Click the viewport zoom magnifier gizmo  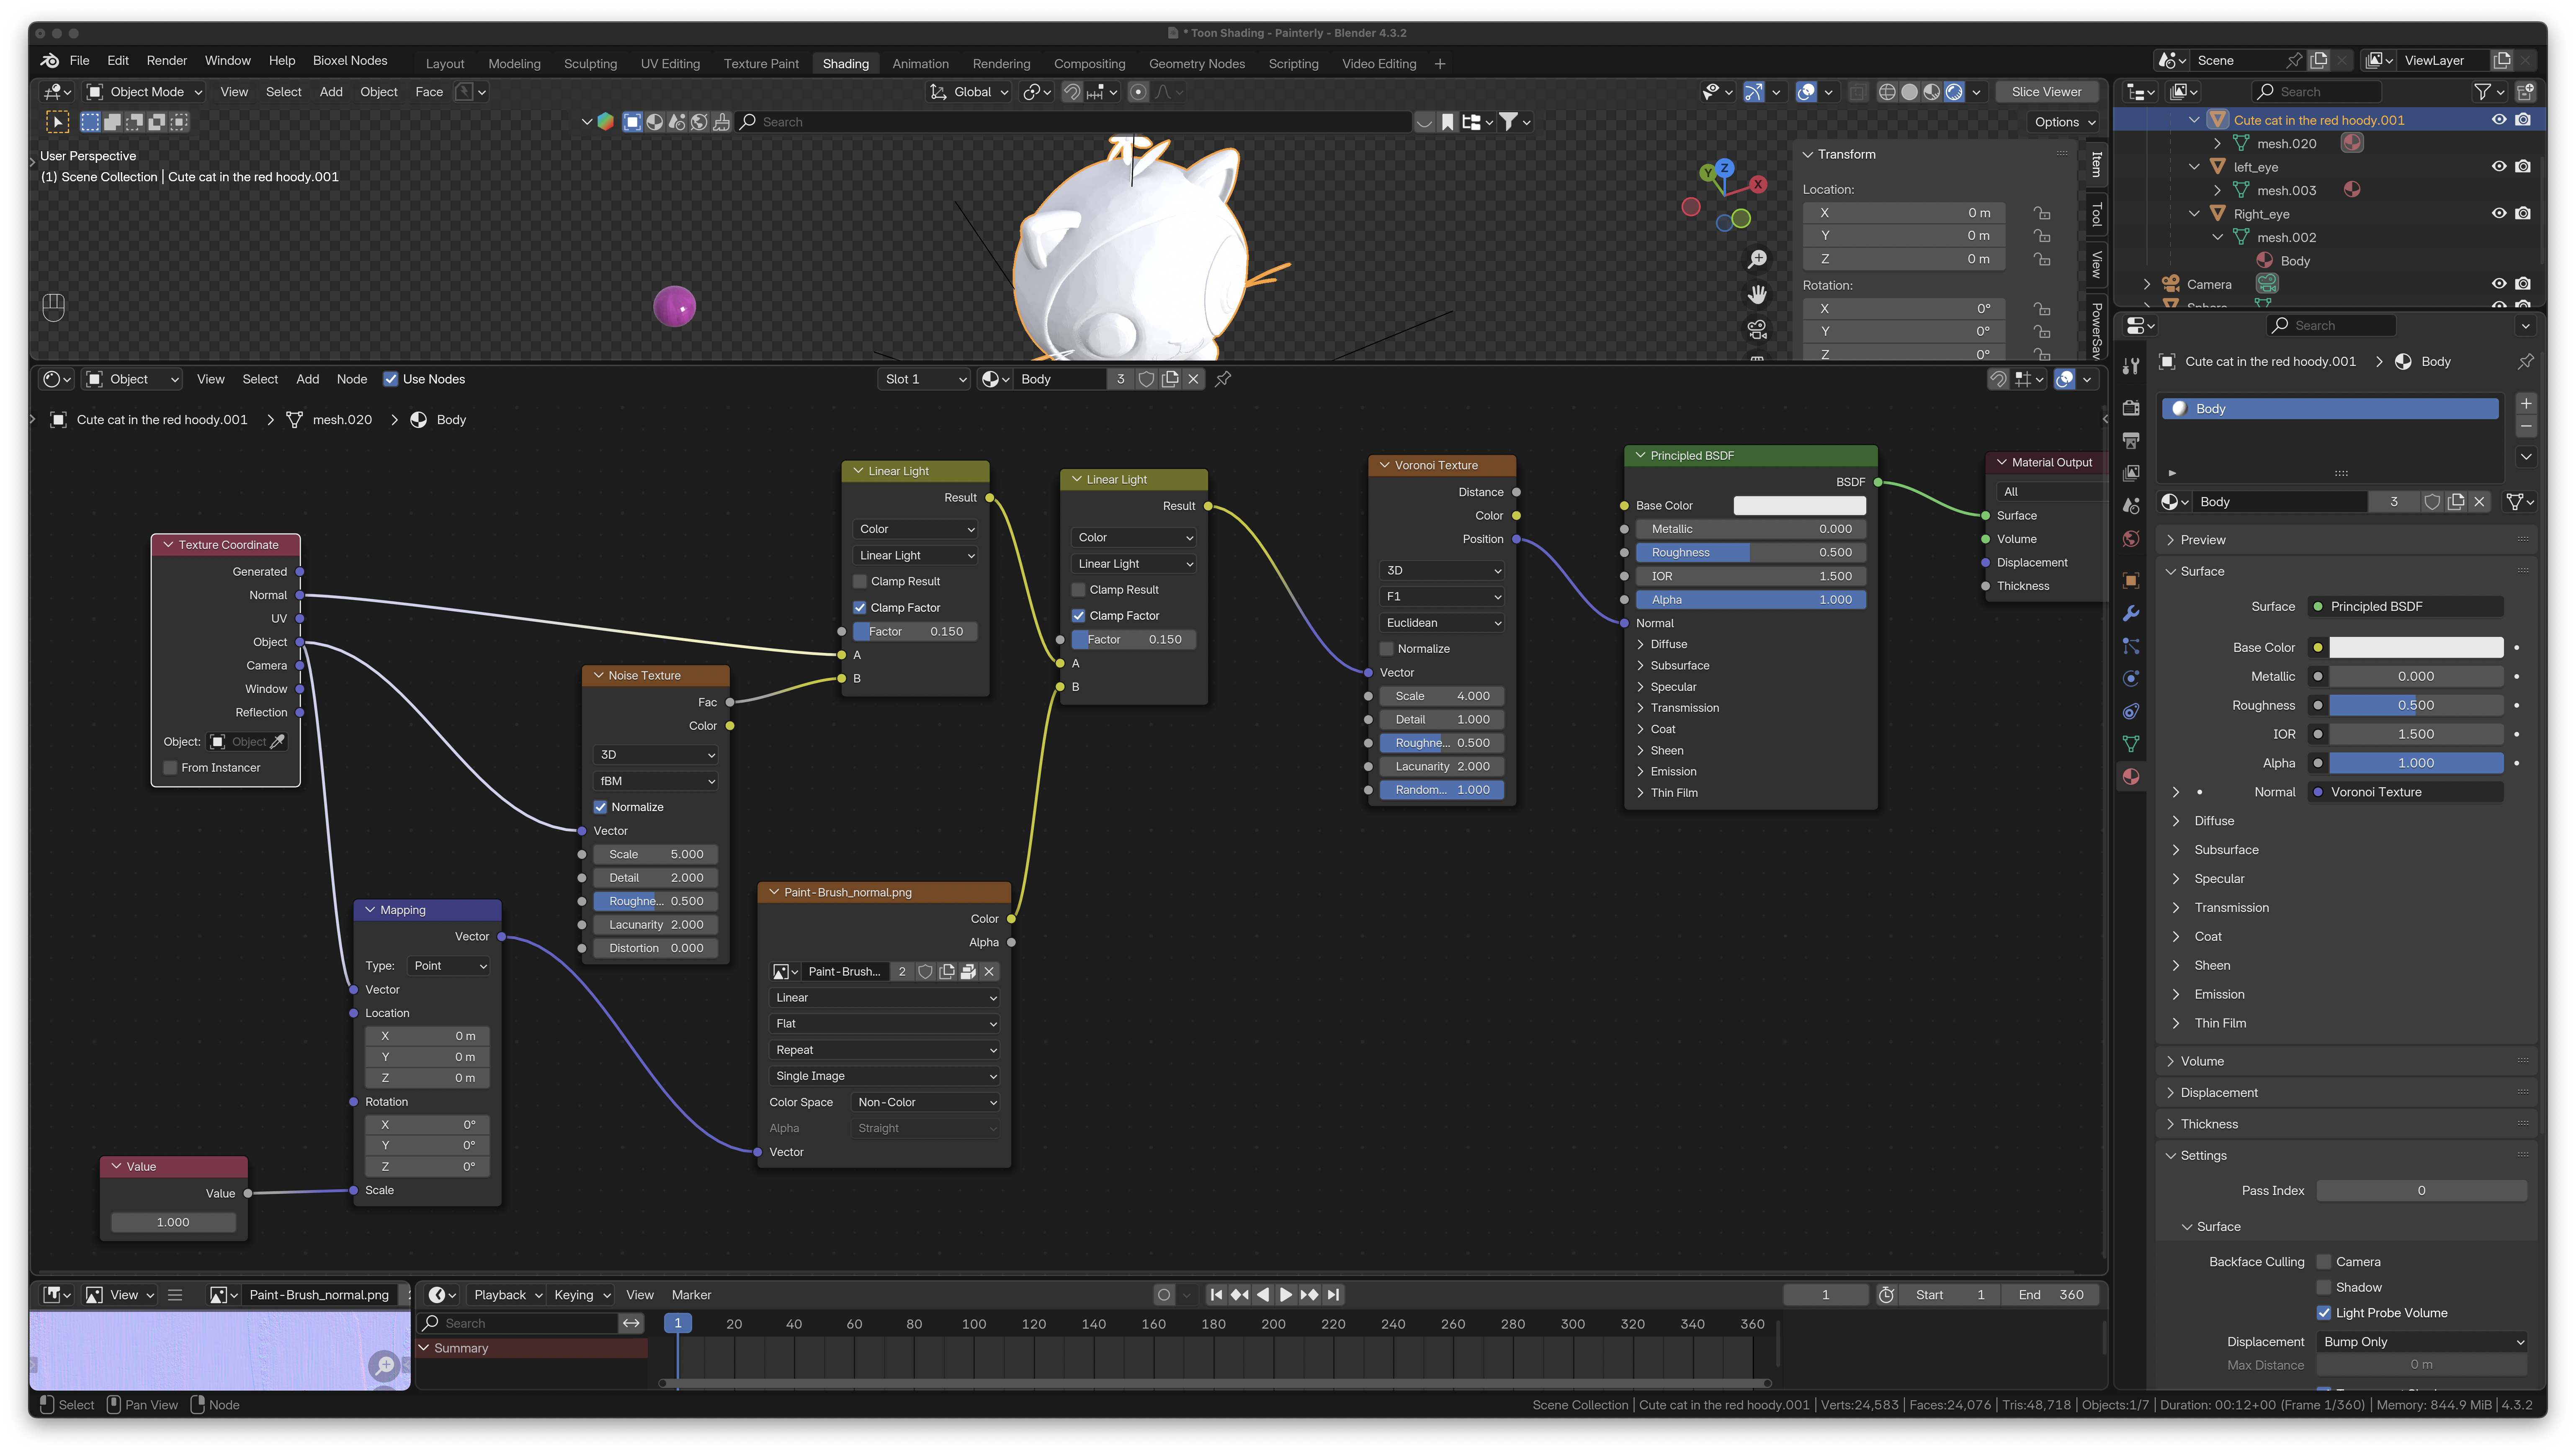click(x=1757, y=259)
